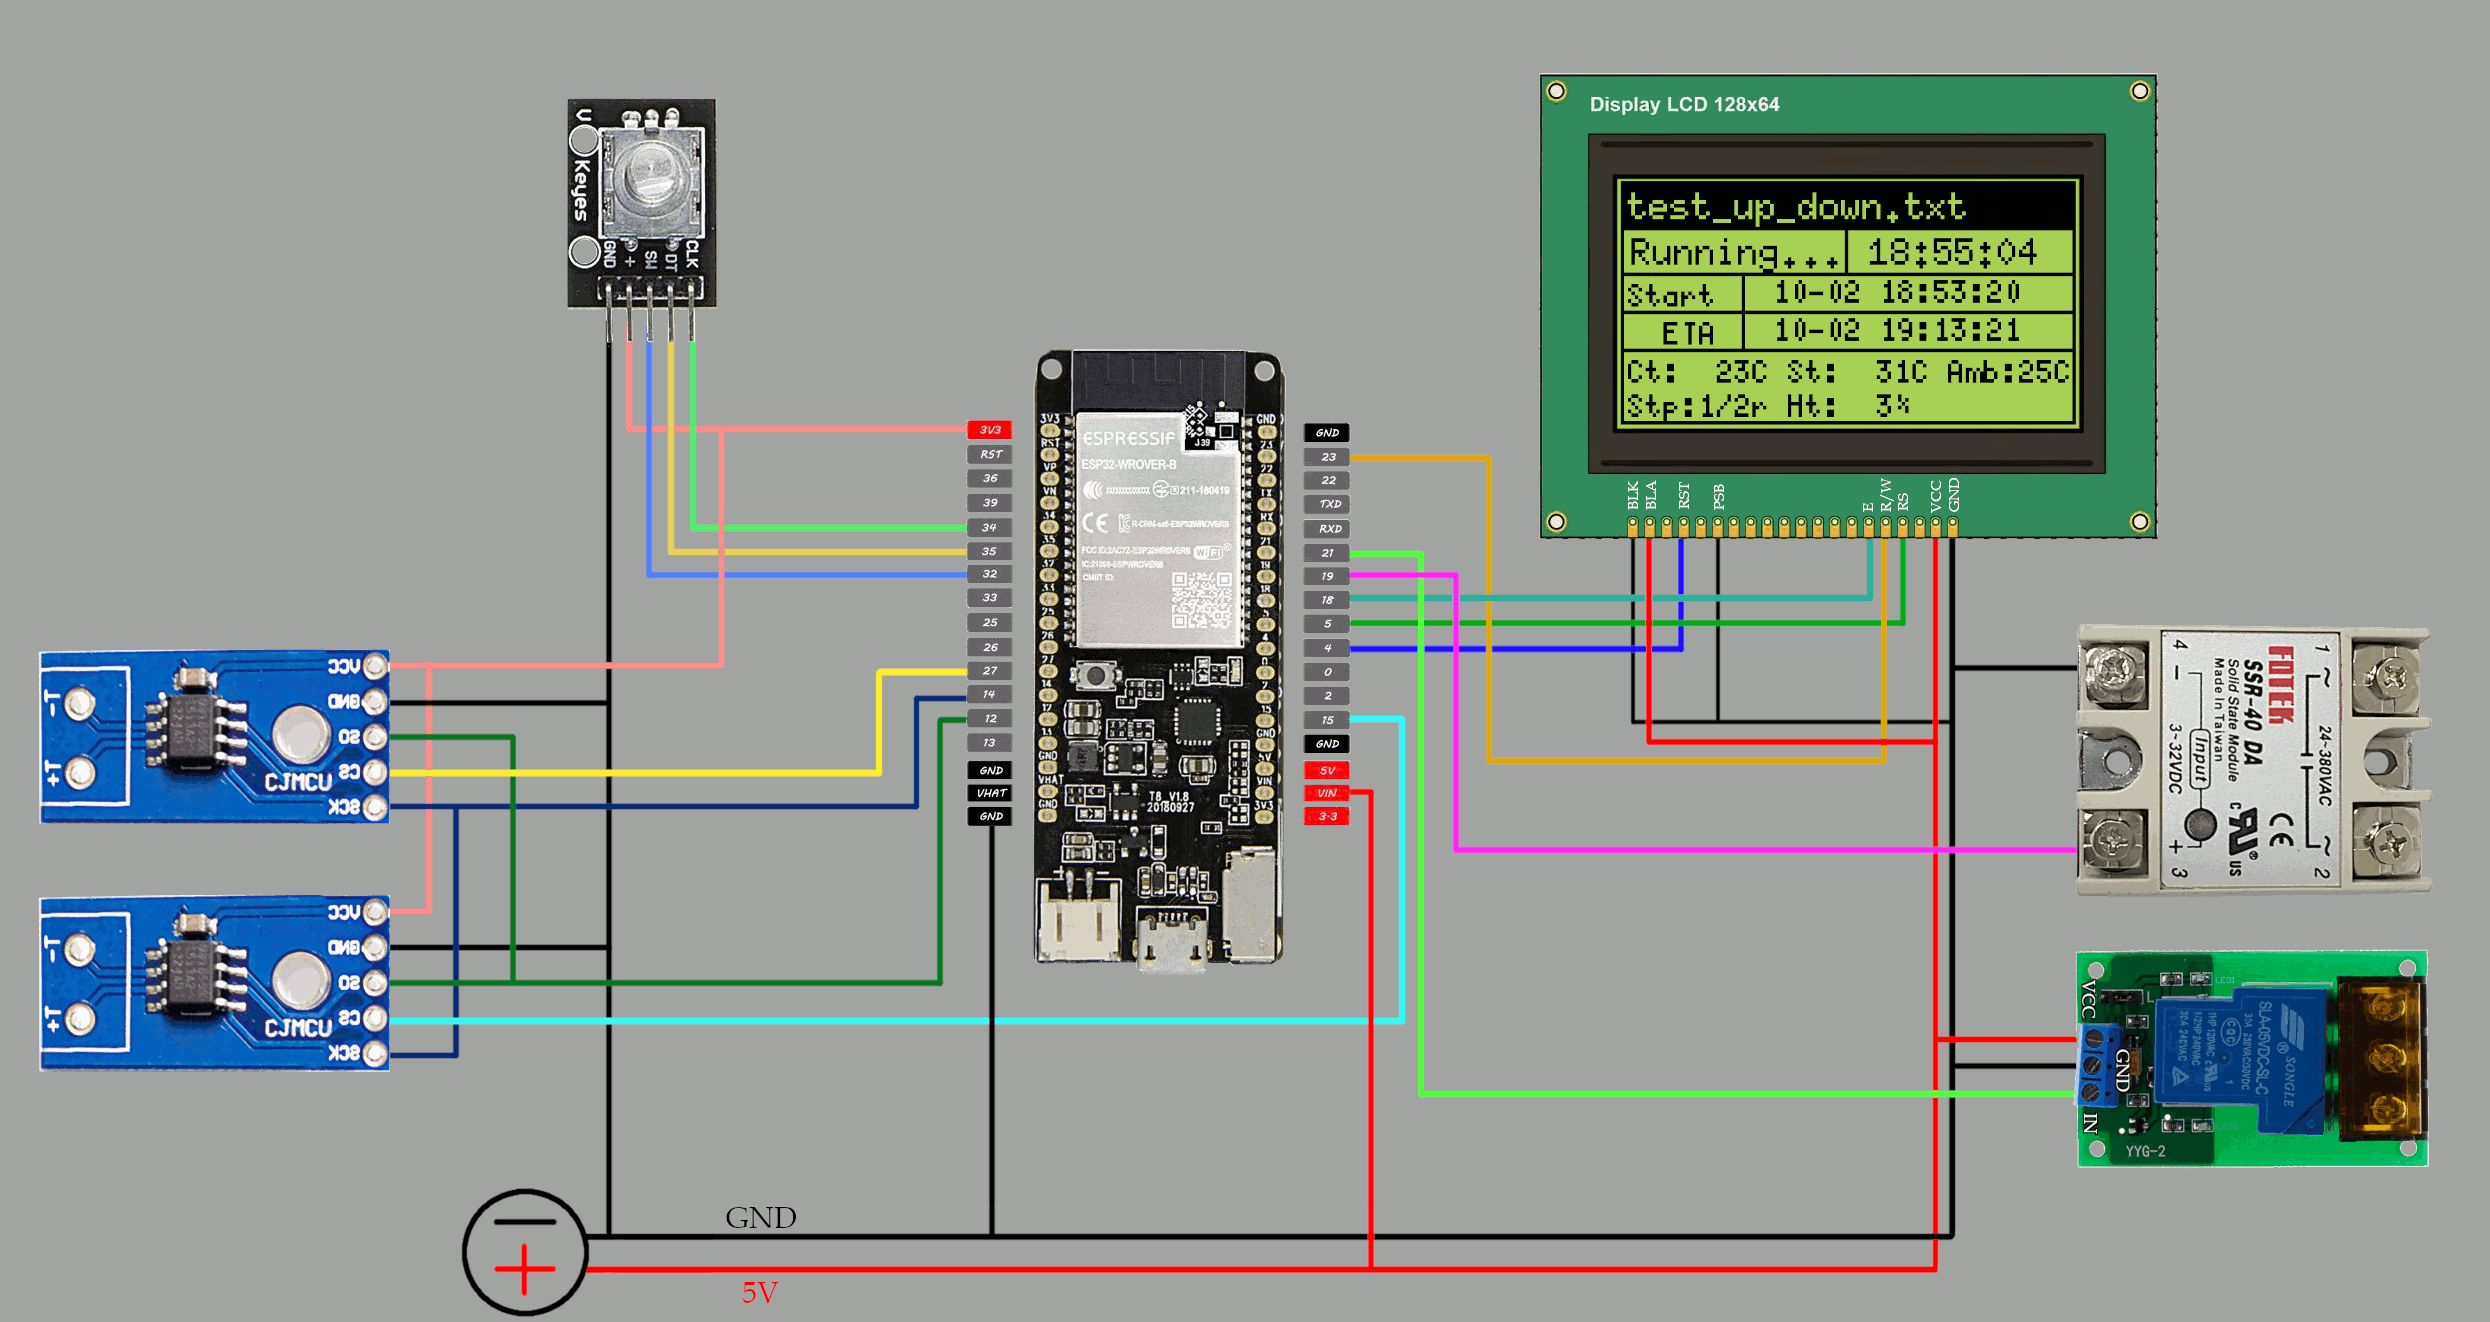Click the pin '23' label
The width and height of the screenshot is (2490, 1322).
pos(1327,457)
